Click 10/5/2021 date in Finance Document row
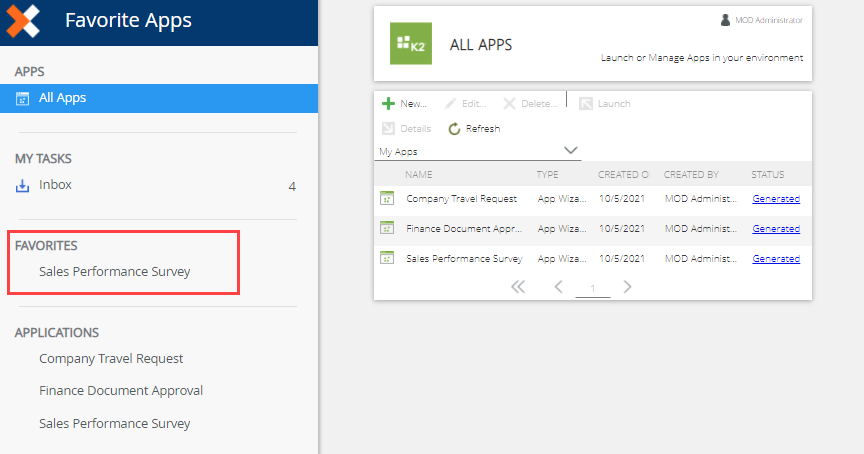Image resolution: width=864 pixels, height=454 pixels. (622, 229)
